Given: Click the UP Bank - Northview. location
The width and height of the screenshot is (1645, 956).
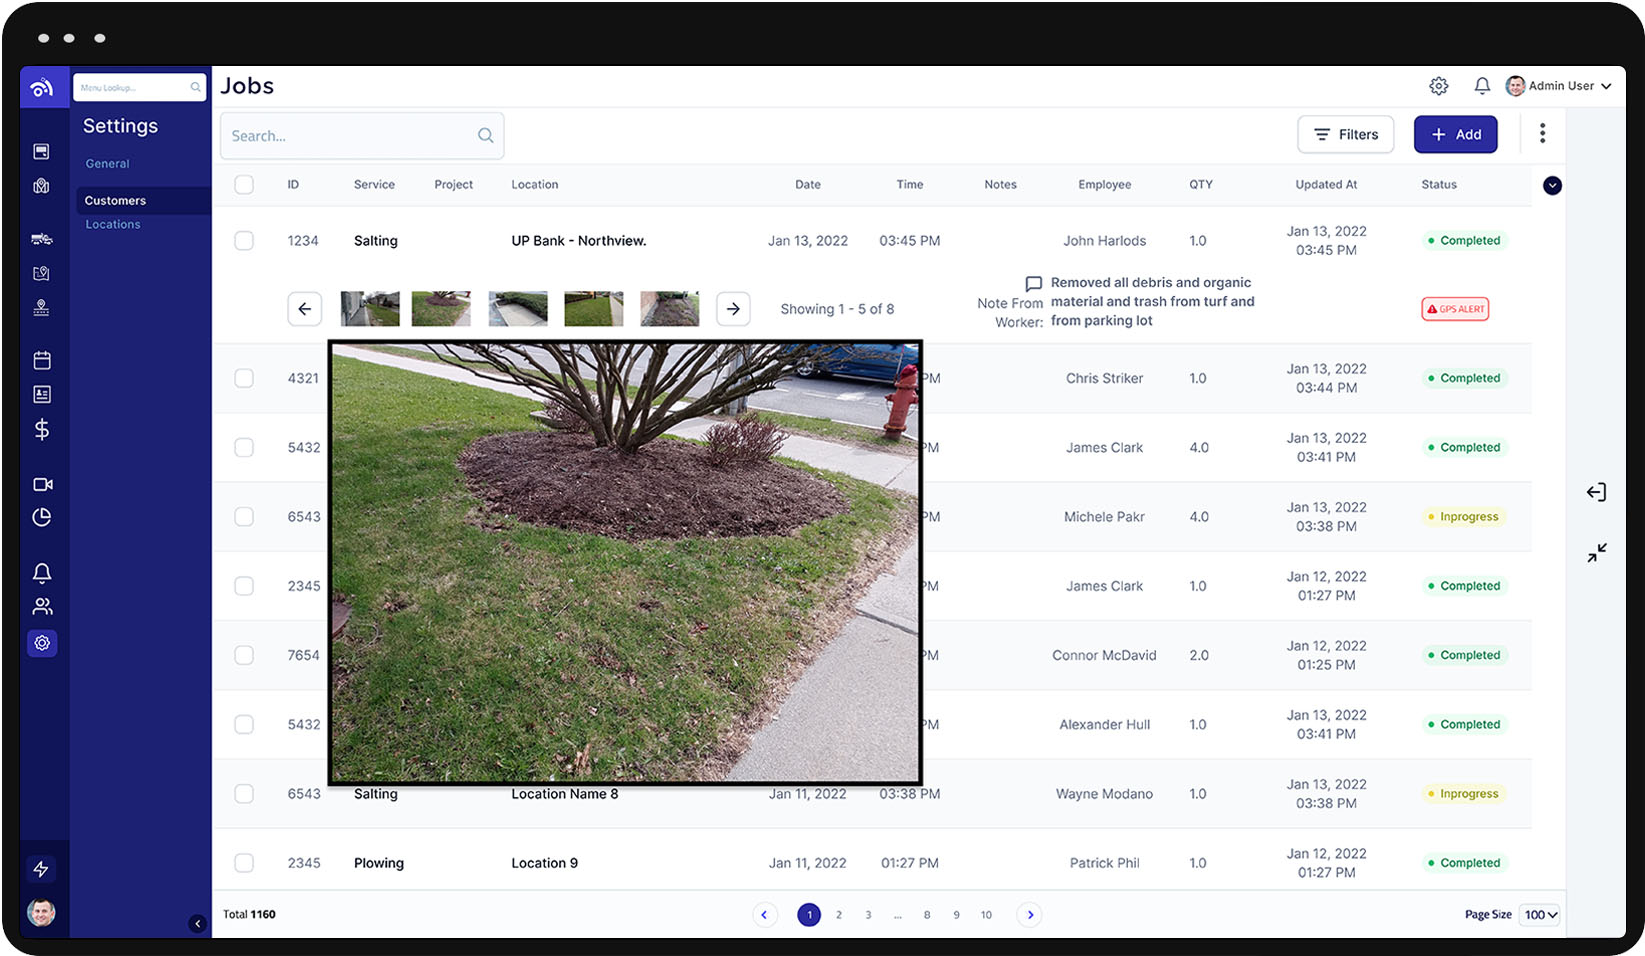Looking at the screenshot, I should point(579,241).
